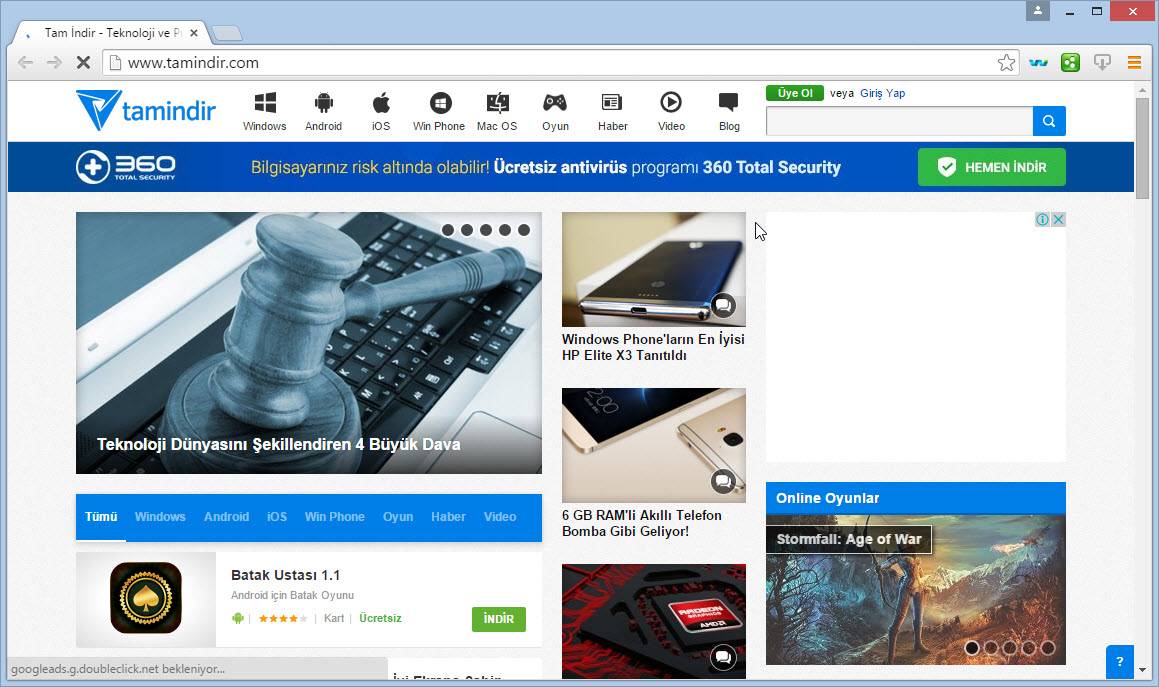Viewport: 1159px width, 687px height.
Task: Open Chrome's hamburger menu
Action: point(1134,63)
